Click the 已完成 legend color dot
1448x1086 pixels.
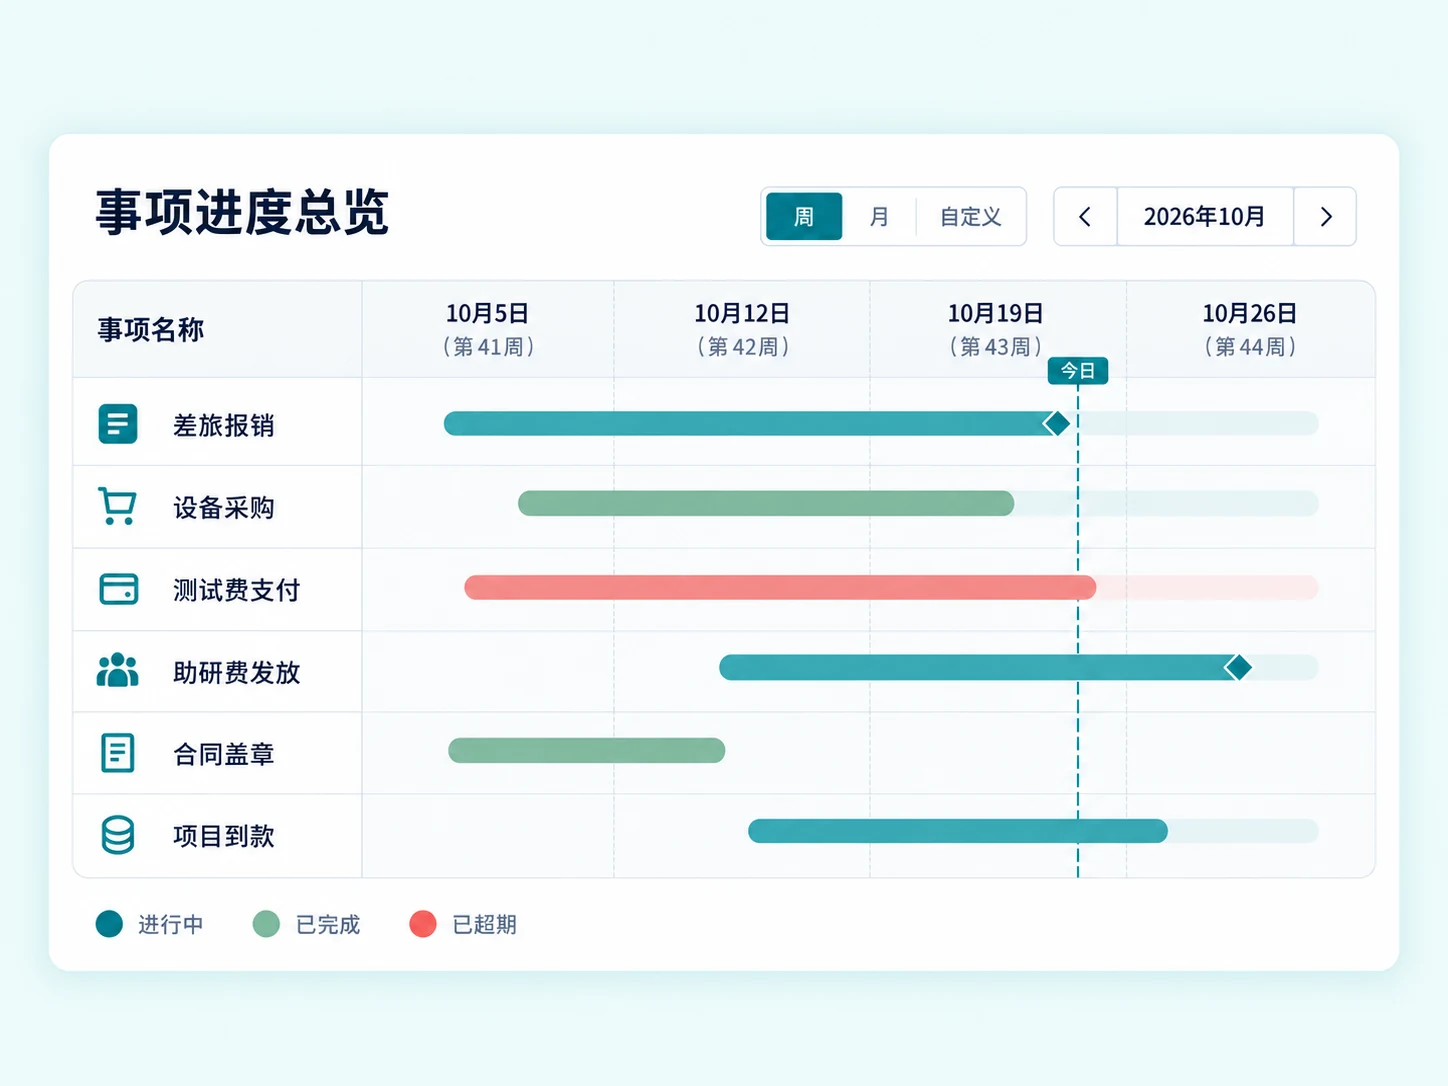(266, 924)
